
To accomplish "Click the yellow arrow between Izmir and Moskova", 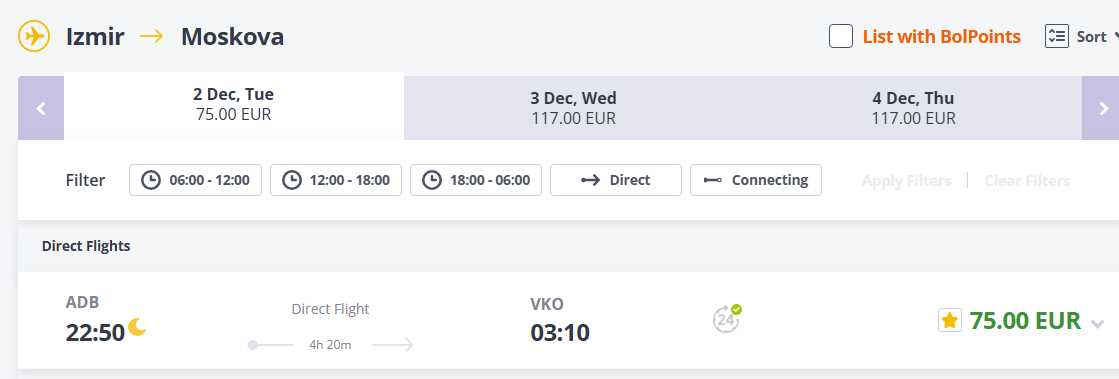I will click(x=152, y=36).
